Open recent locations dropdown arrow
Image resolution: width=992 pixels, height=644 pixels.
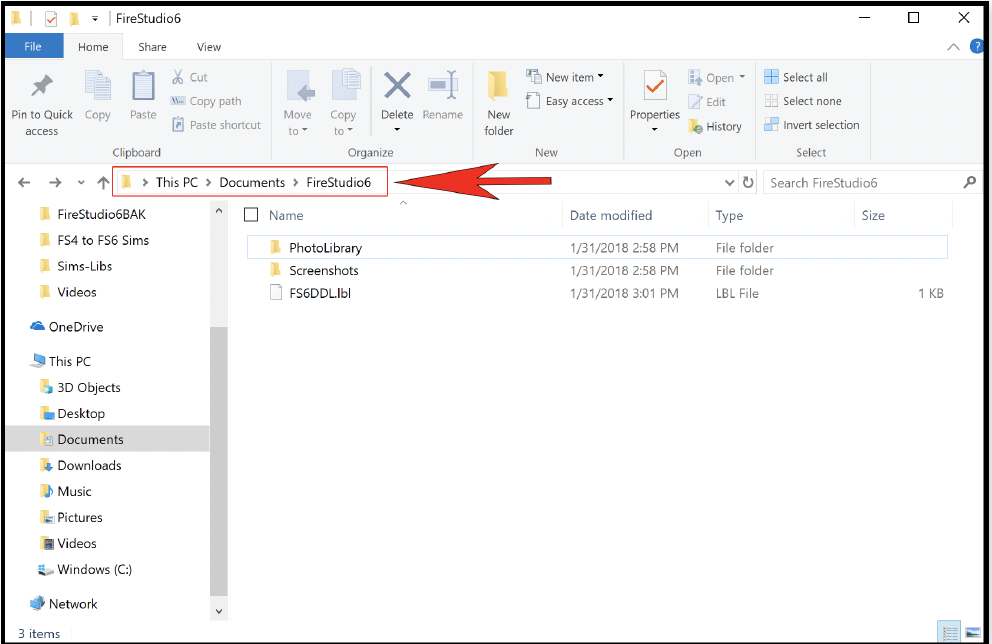81,183
